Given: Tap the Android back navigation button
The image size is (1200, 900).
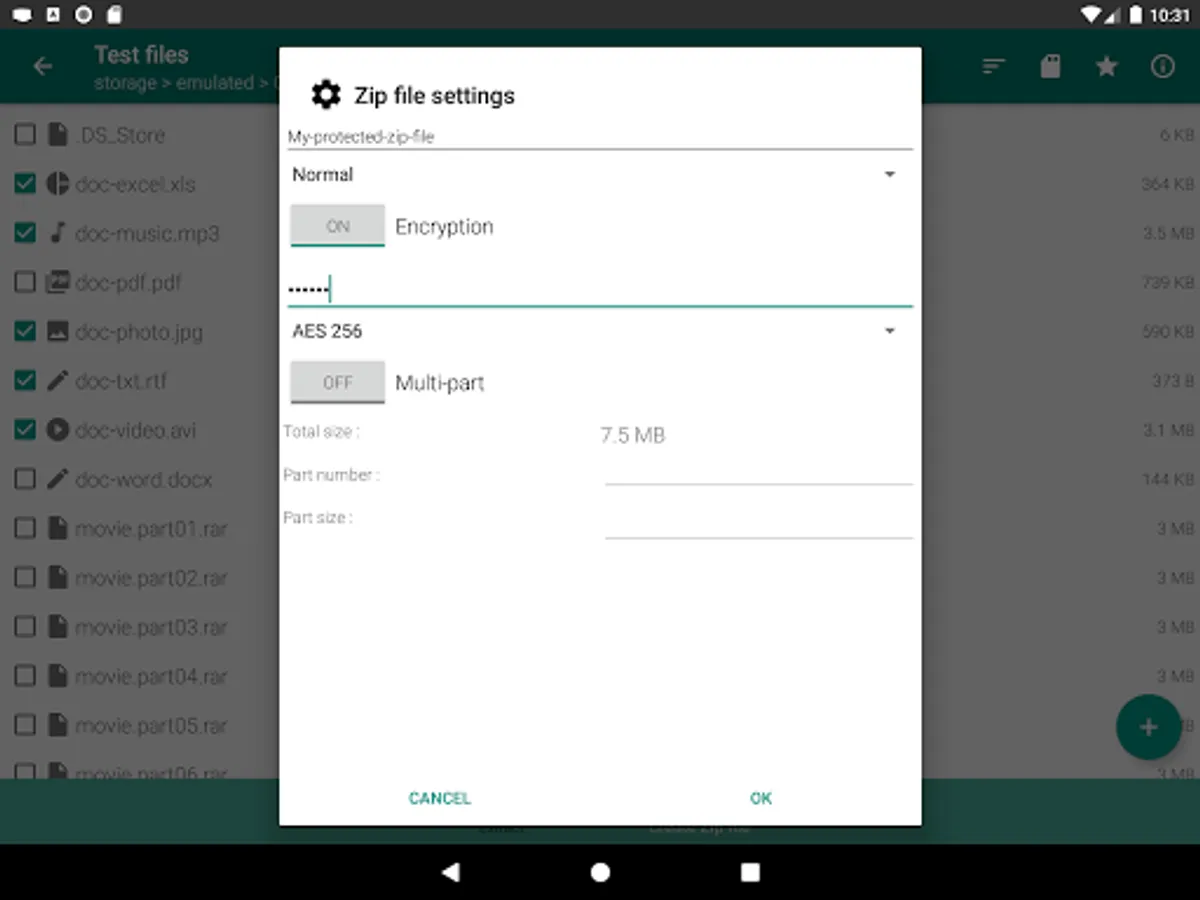Looking at the screenshot, I should click(450, 872).
